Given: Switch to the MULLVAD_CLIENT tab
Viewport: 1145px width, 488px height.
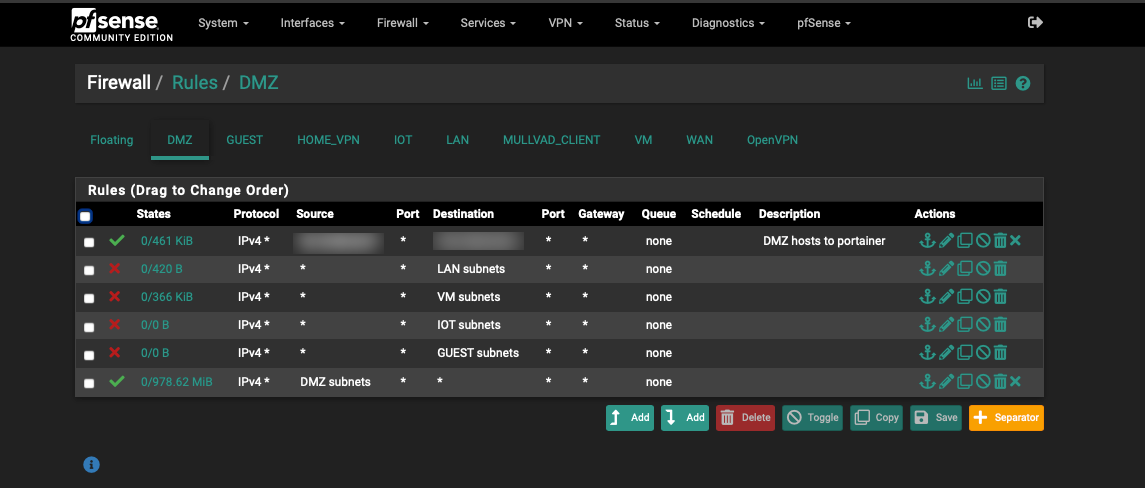Looking at the screenshot, I should coord(551,140).
